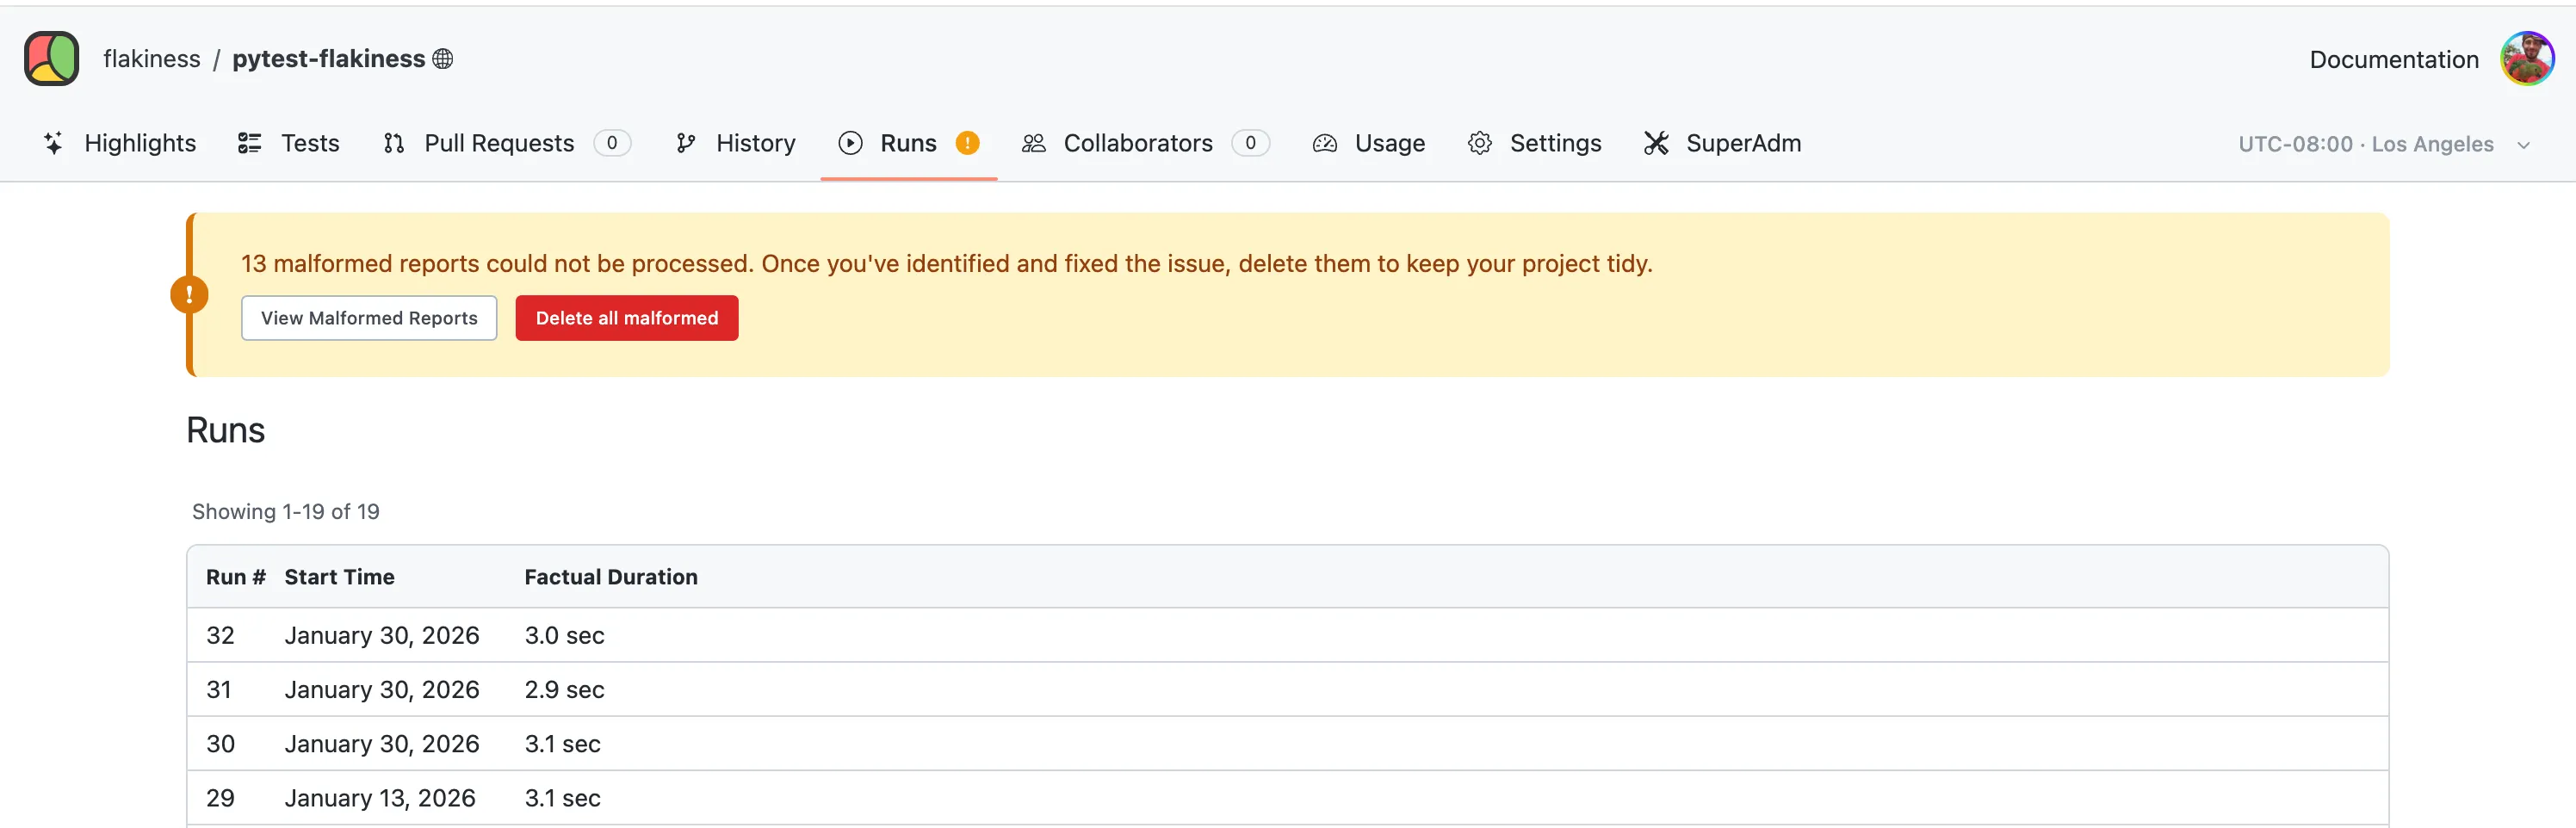Click the timezone dropdown chevron arrow
This screenshot has width=2576, height=828.
point(2523,145)
